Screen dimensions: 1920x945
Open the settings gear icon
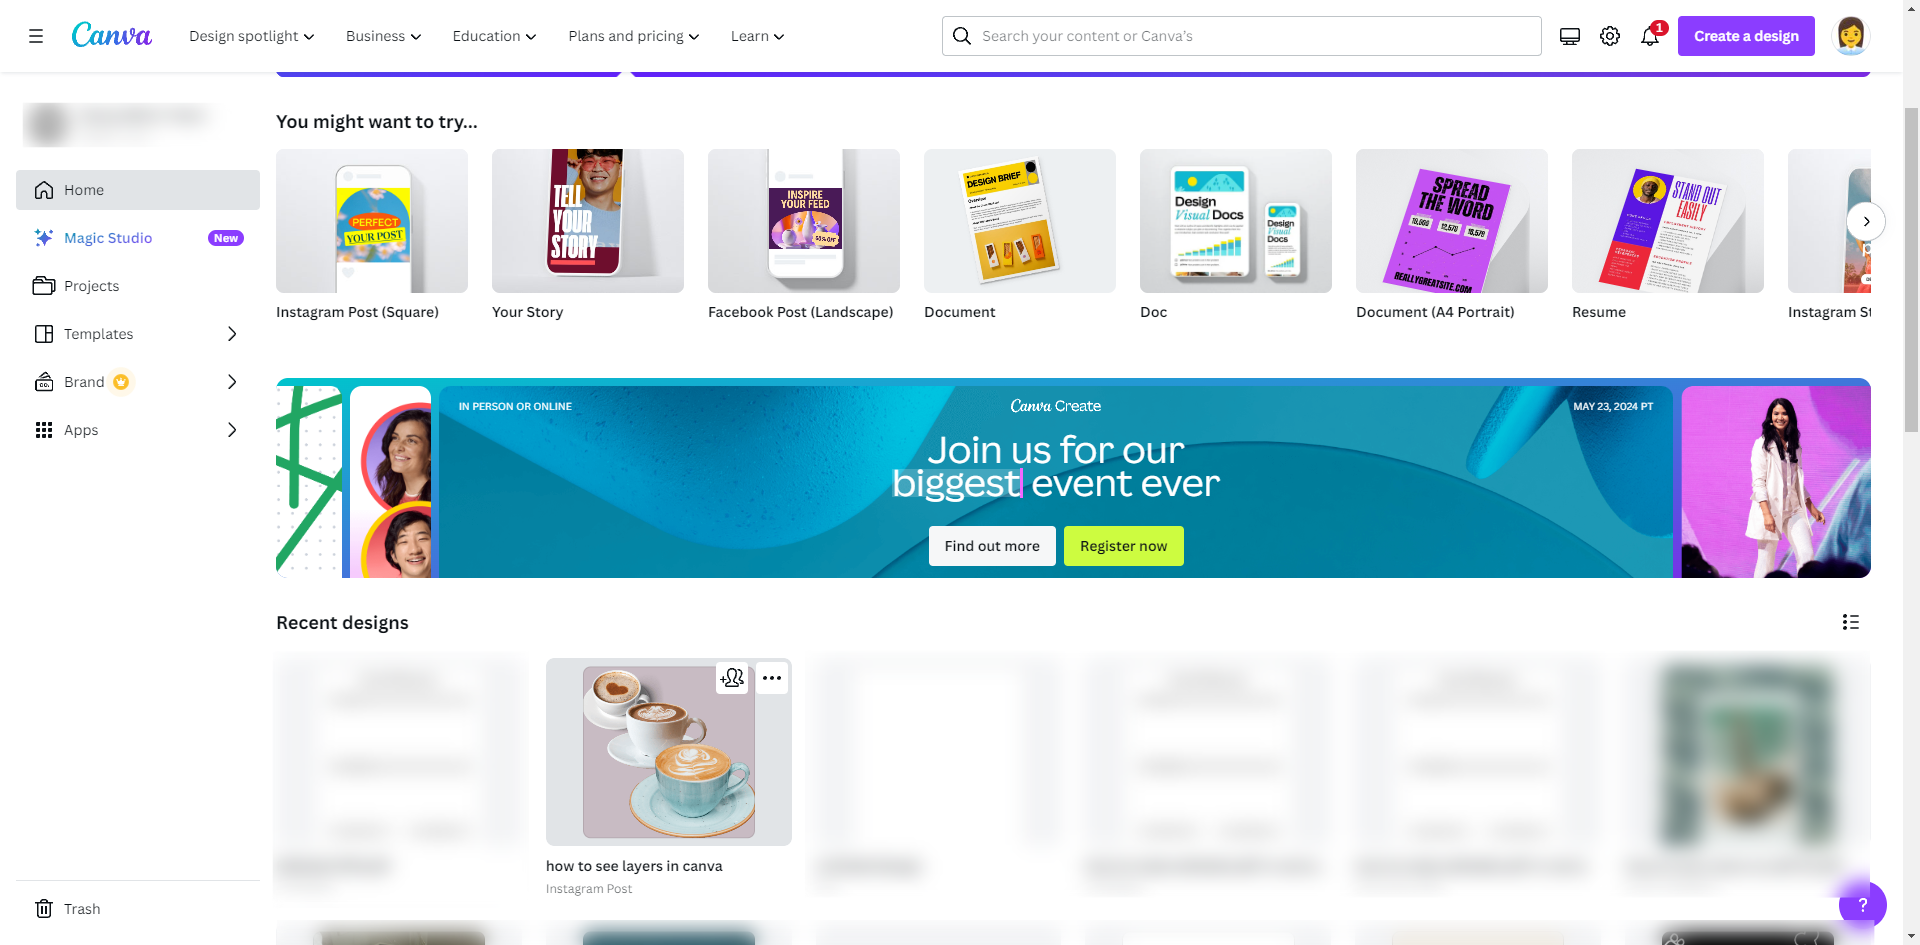pos(1610,36)
